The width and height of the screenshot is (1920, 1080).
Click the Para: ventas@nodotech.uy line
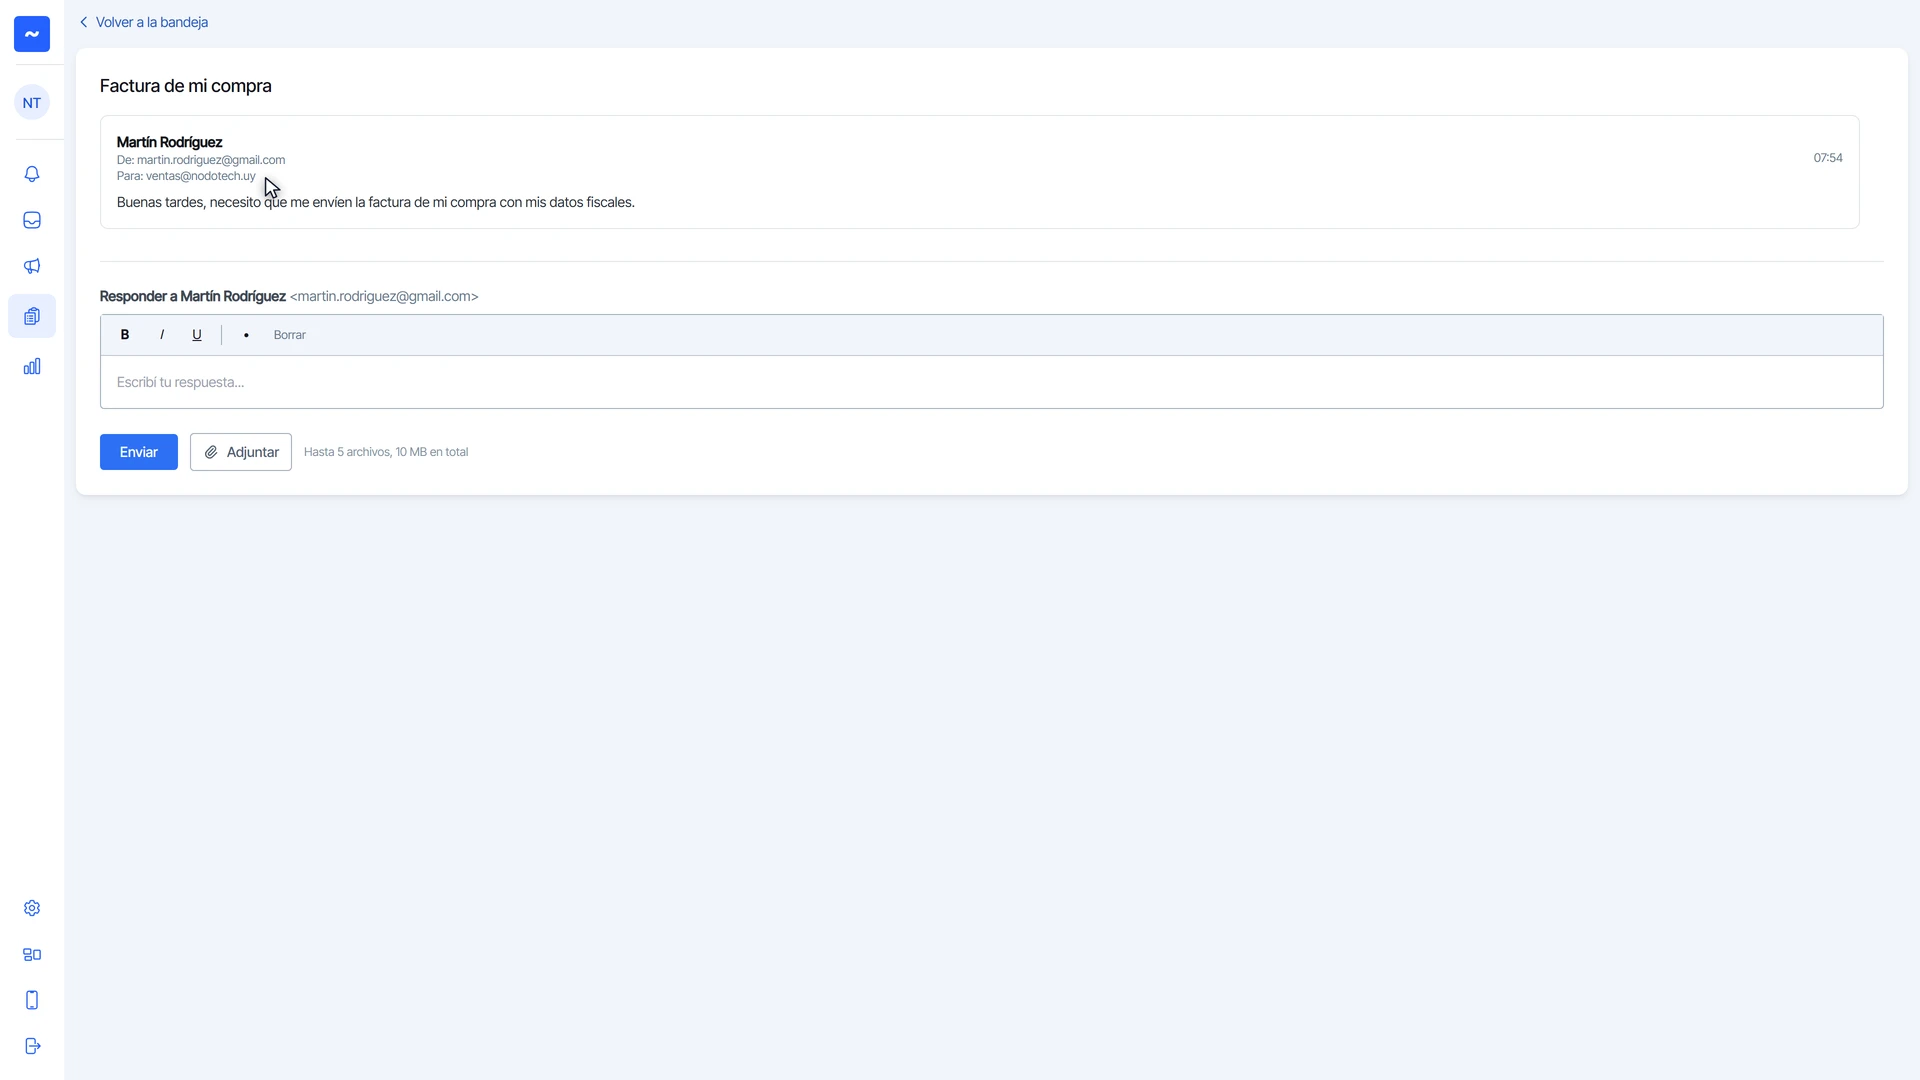(186, 176)
